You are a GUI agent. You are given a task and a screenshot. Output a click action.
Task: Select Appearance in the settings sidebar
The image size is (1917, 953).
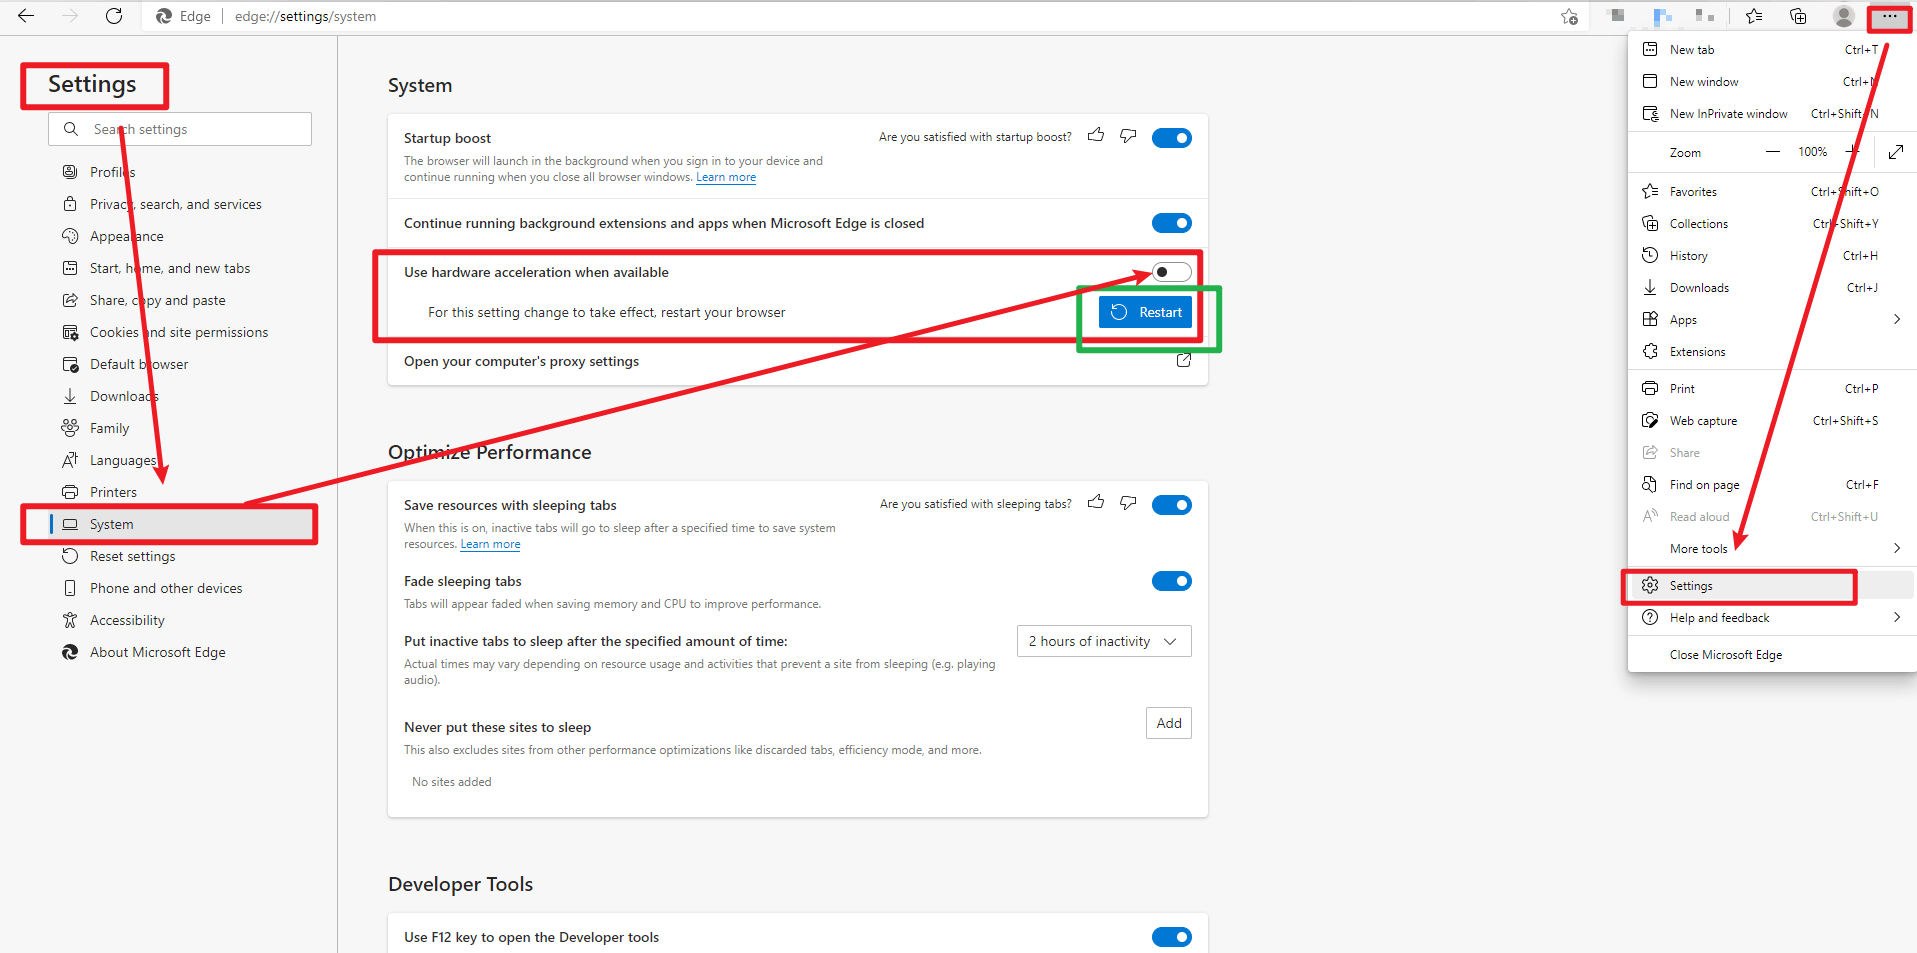[126, 235]
